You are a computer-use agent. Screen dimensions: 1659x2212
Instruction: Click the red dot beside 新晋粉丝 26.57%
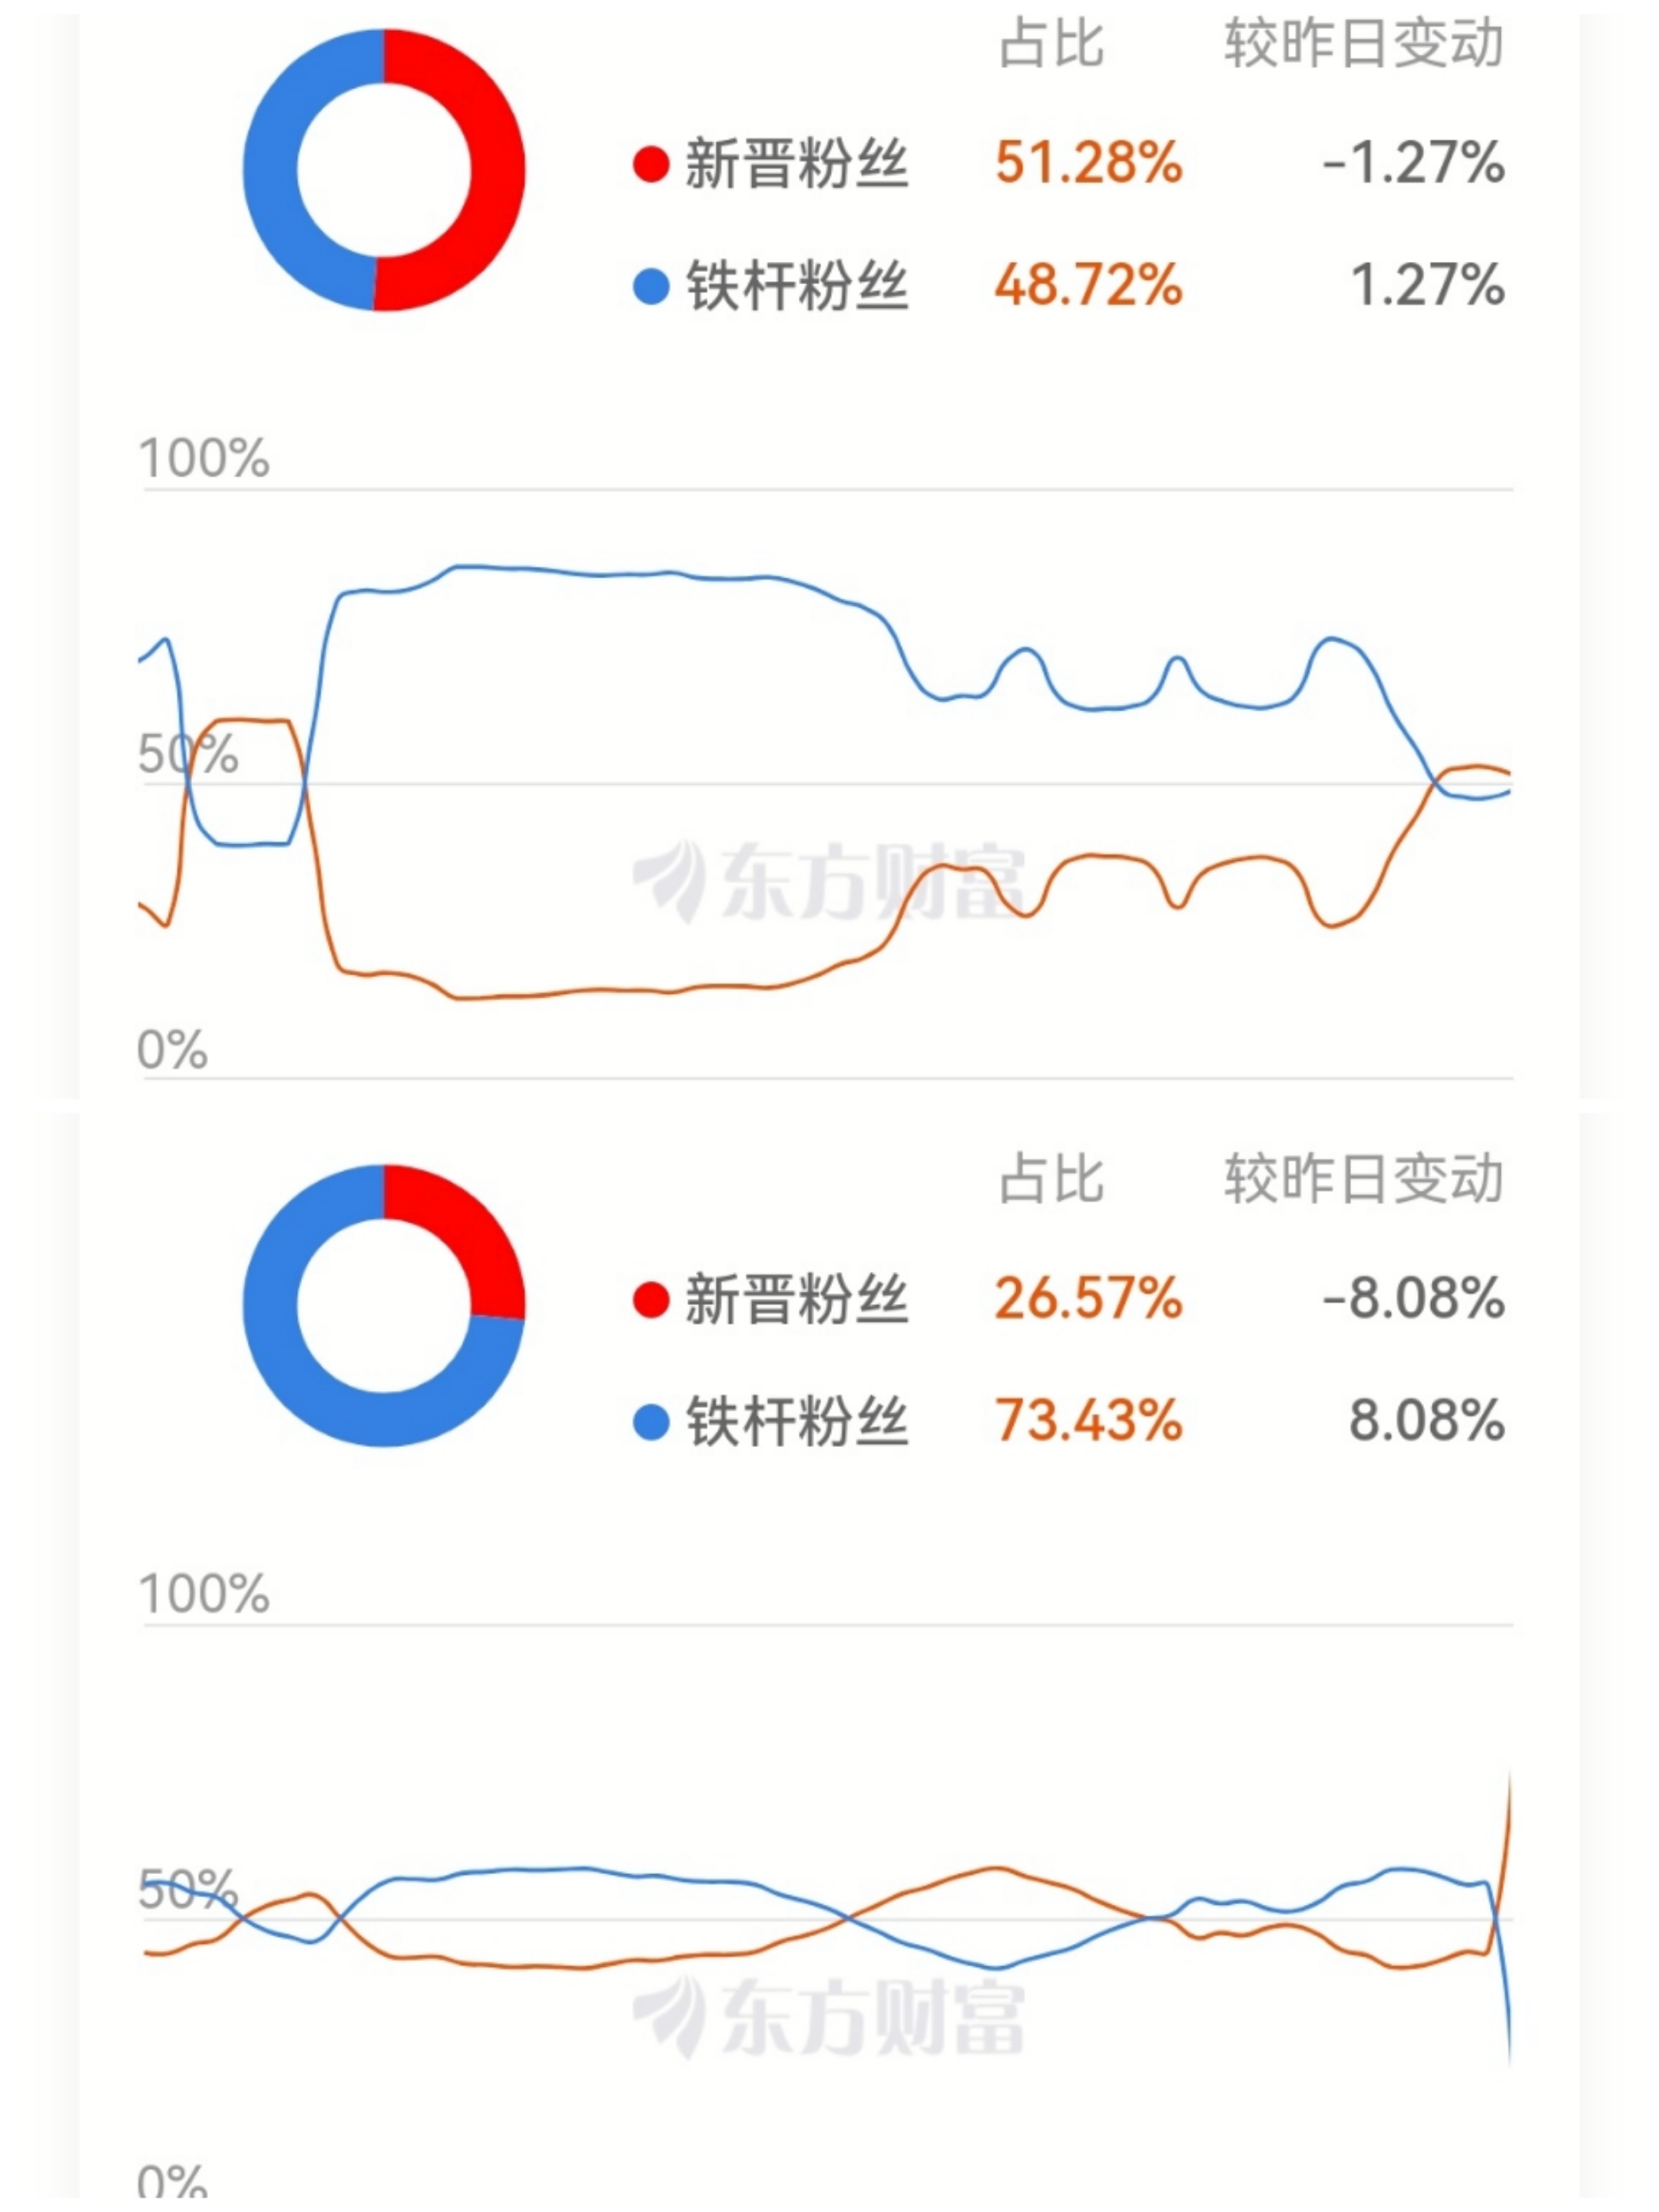pyautogui.click(x=650, y=1300)
